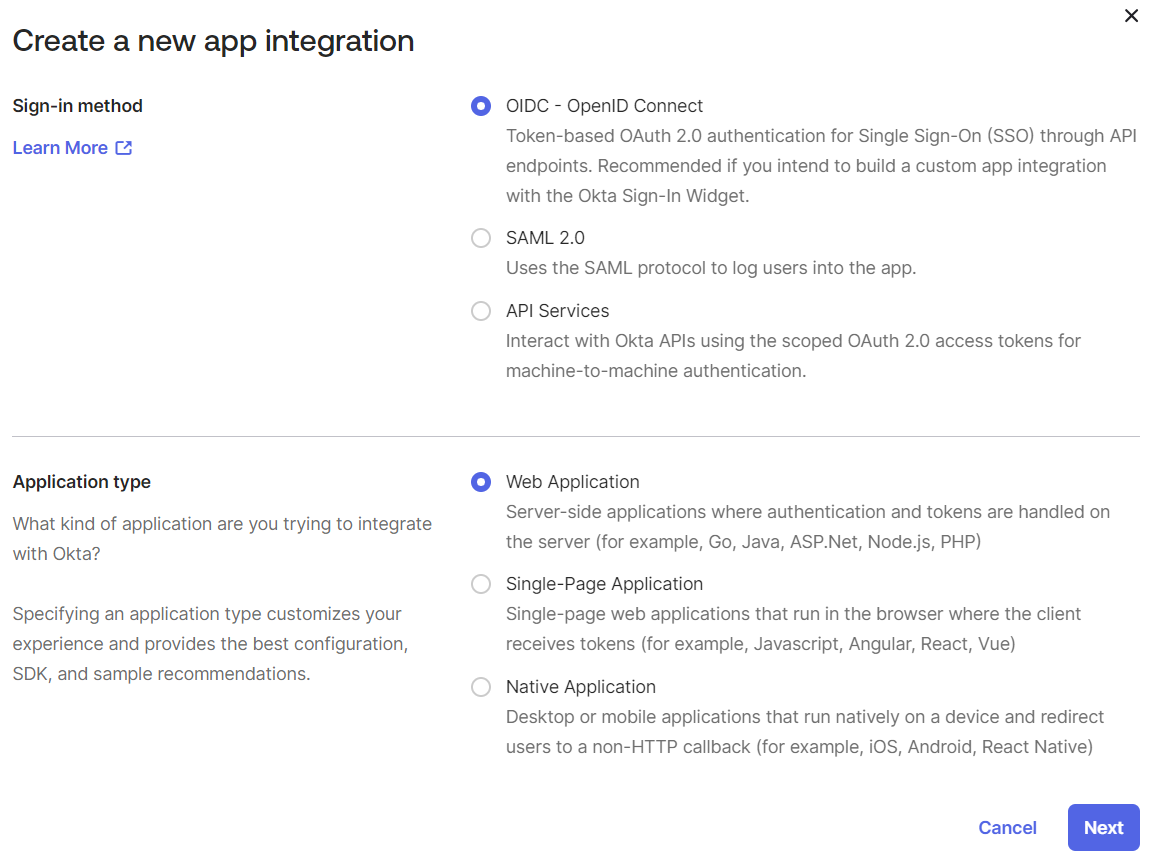Cancel the new app integration dialog
Image resolution: width=1153 pixels, height=861 pixels.
(1007, 827)
